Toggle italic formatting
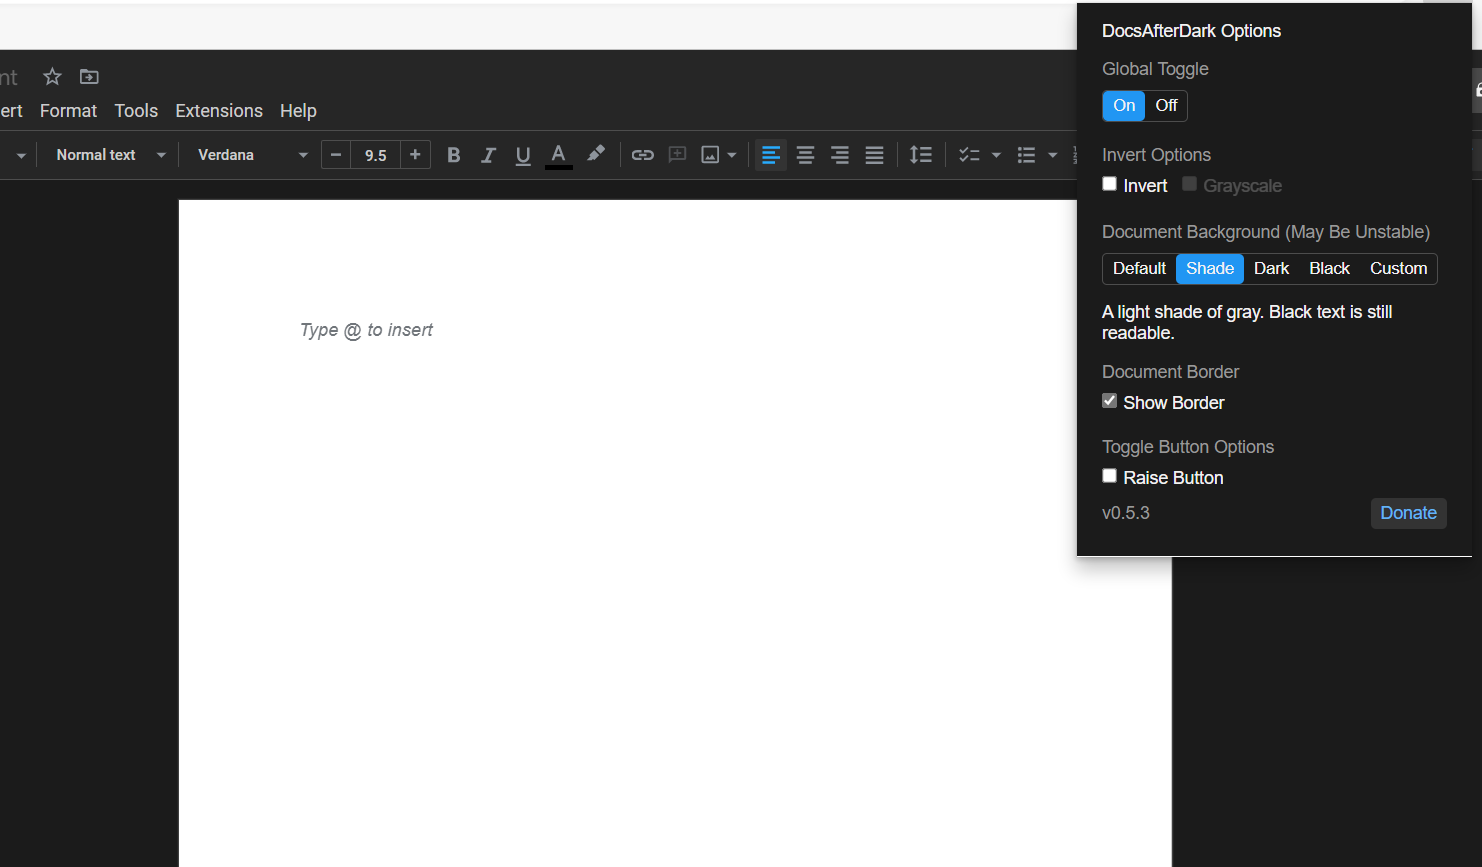This screenshot has width=1482, height=867. (488, 155)
